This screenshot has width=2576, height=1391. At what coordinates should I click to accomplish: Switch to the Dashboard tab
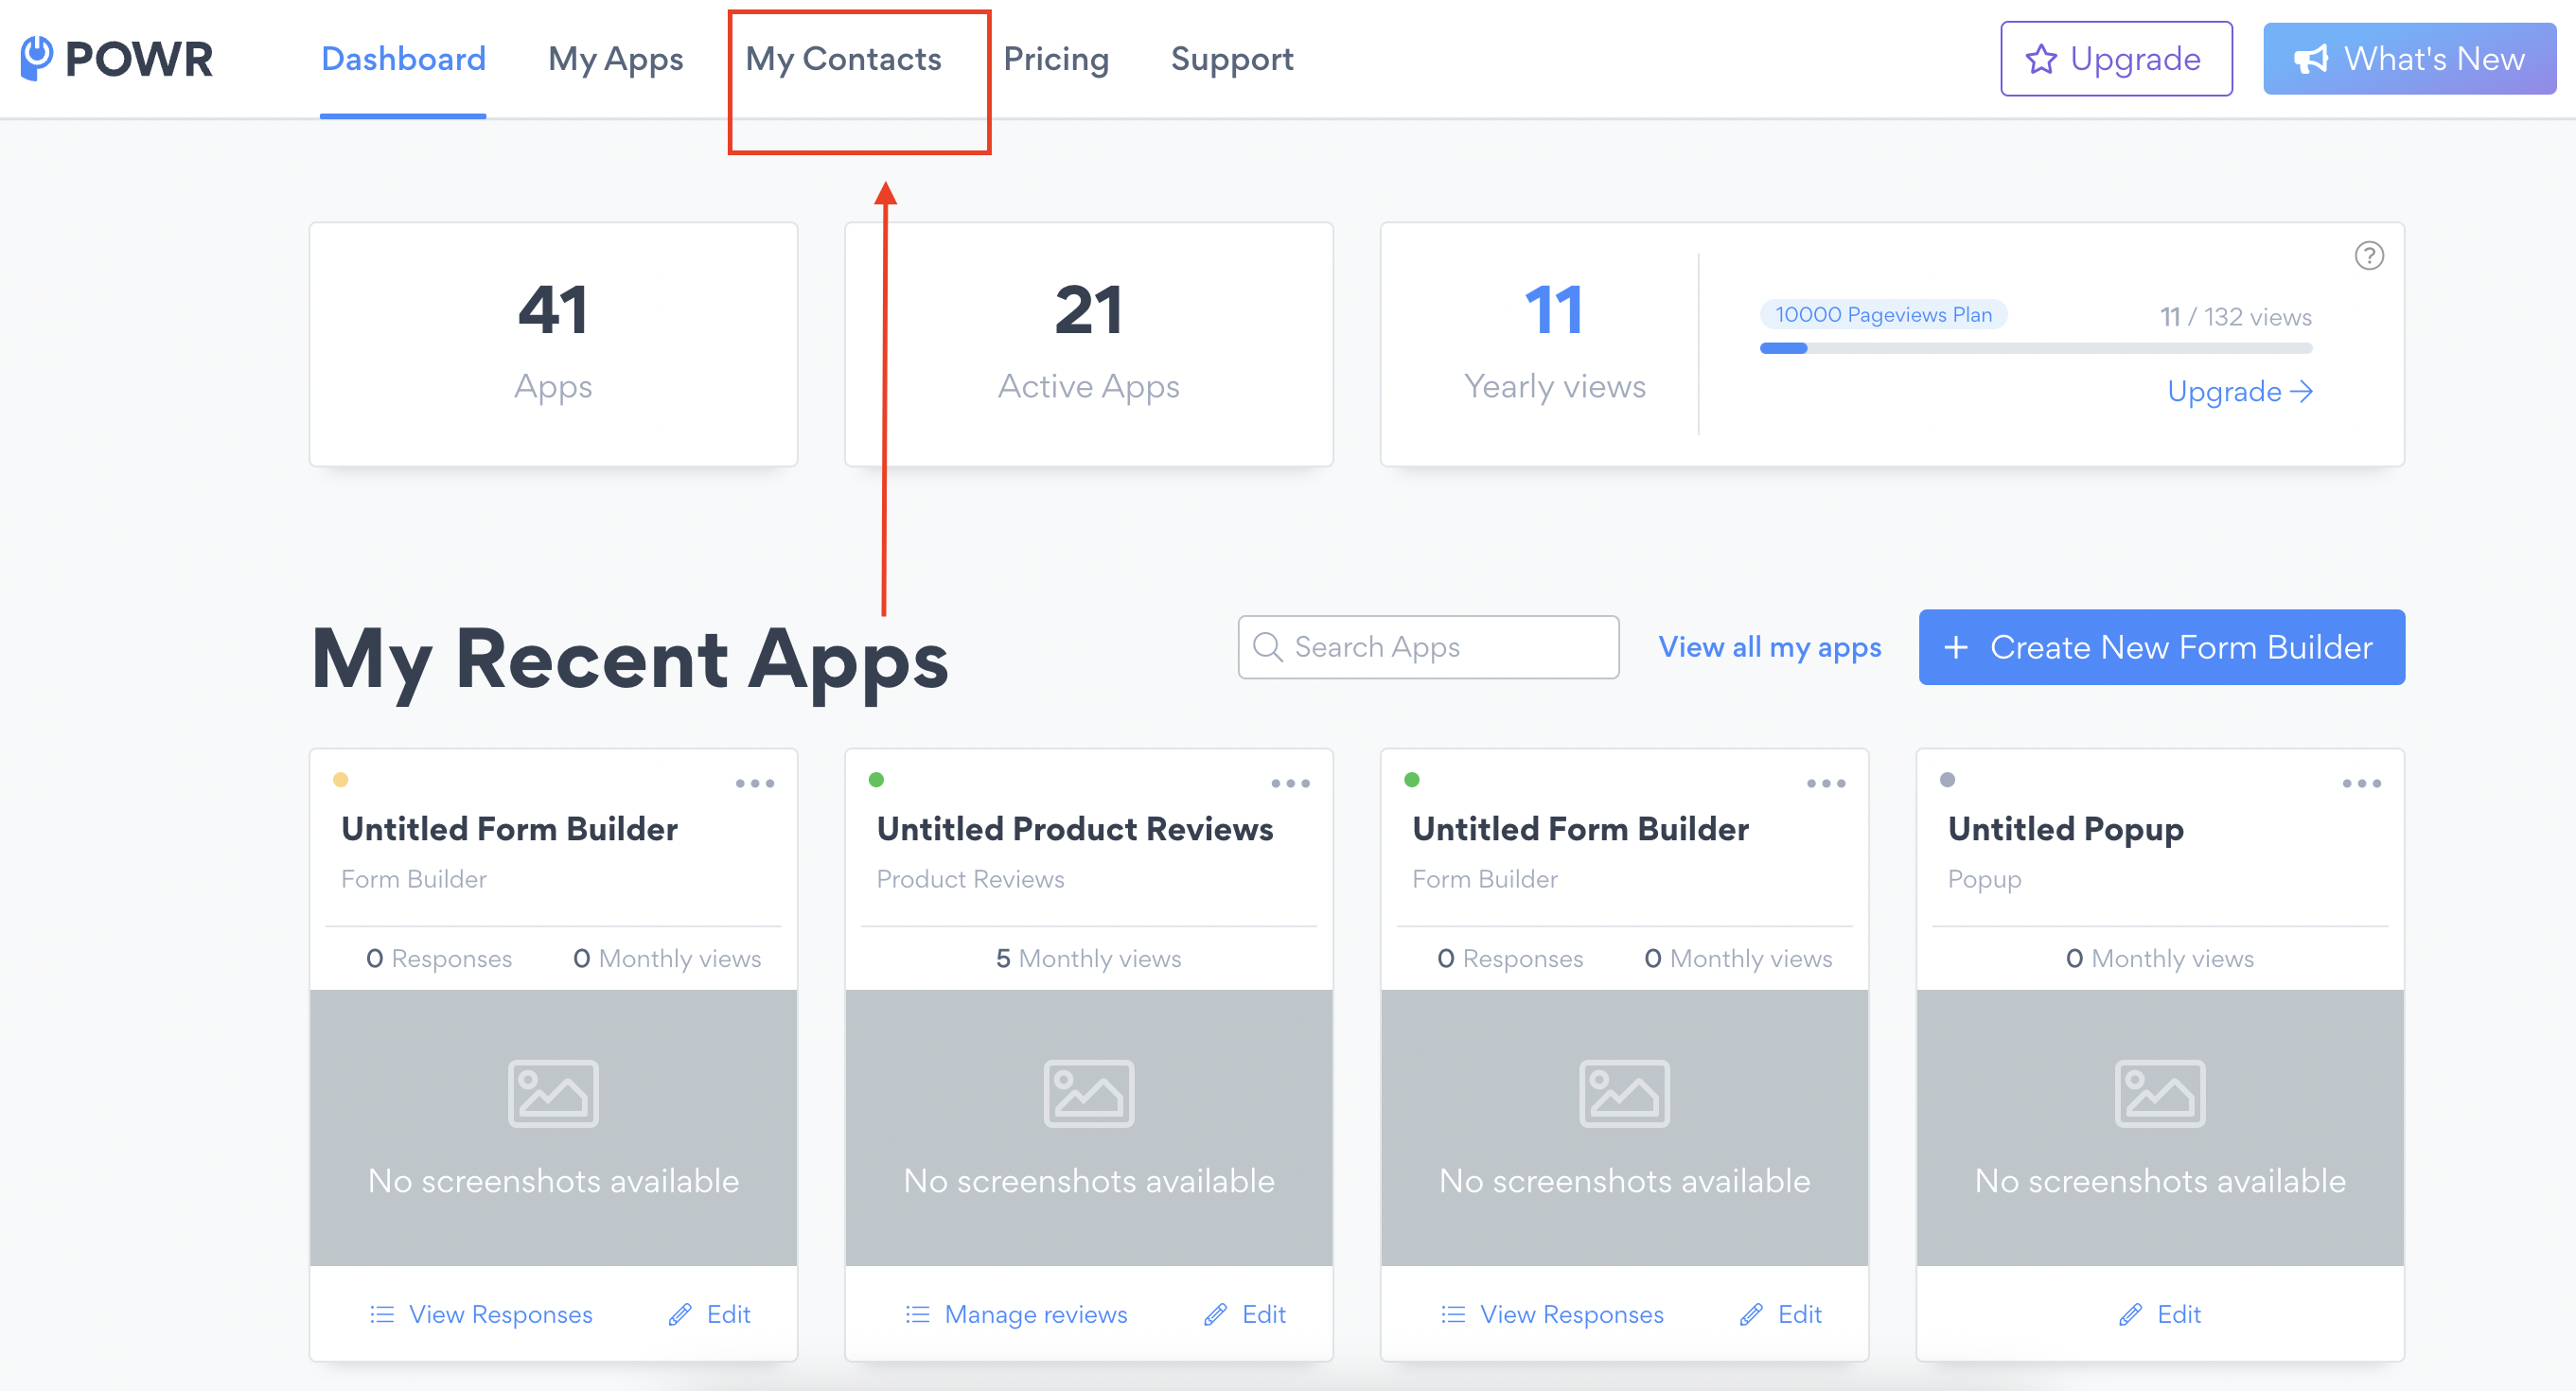403,59
